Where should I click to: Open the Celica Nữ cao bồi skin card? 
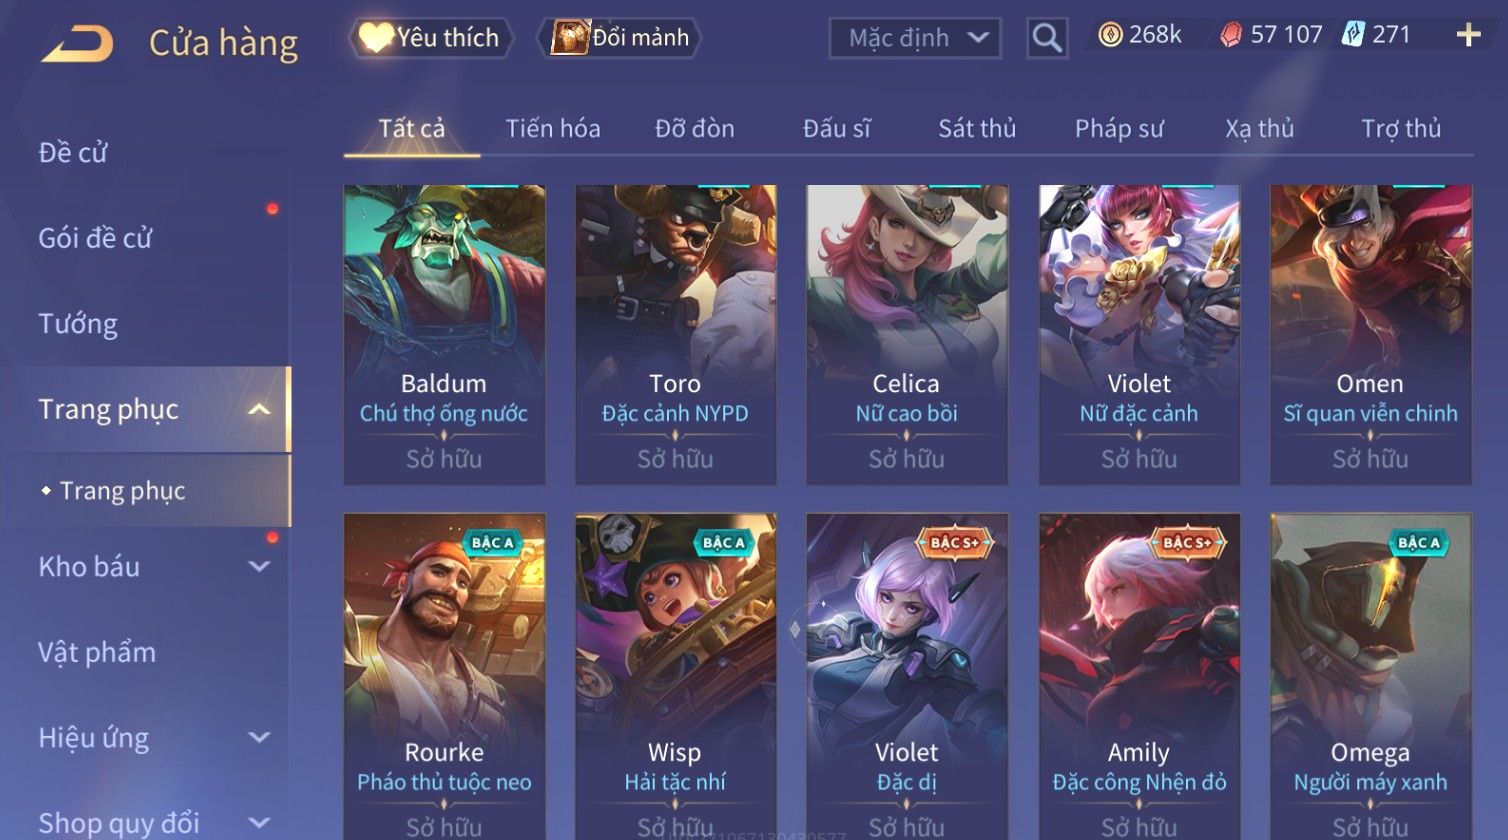coord(907,335)
